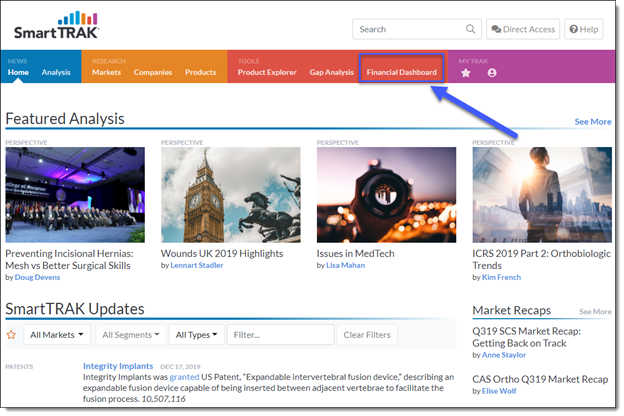The height and width of the screenshot is (416, 624).
Task: Click the SmartTRAK logo
Action: [x=56, y=25]
